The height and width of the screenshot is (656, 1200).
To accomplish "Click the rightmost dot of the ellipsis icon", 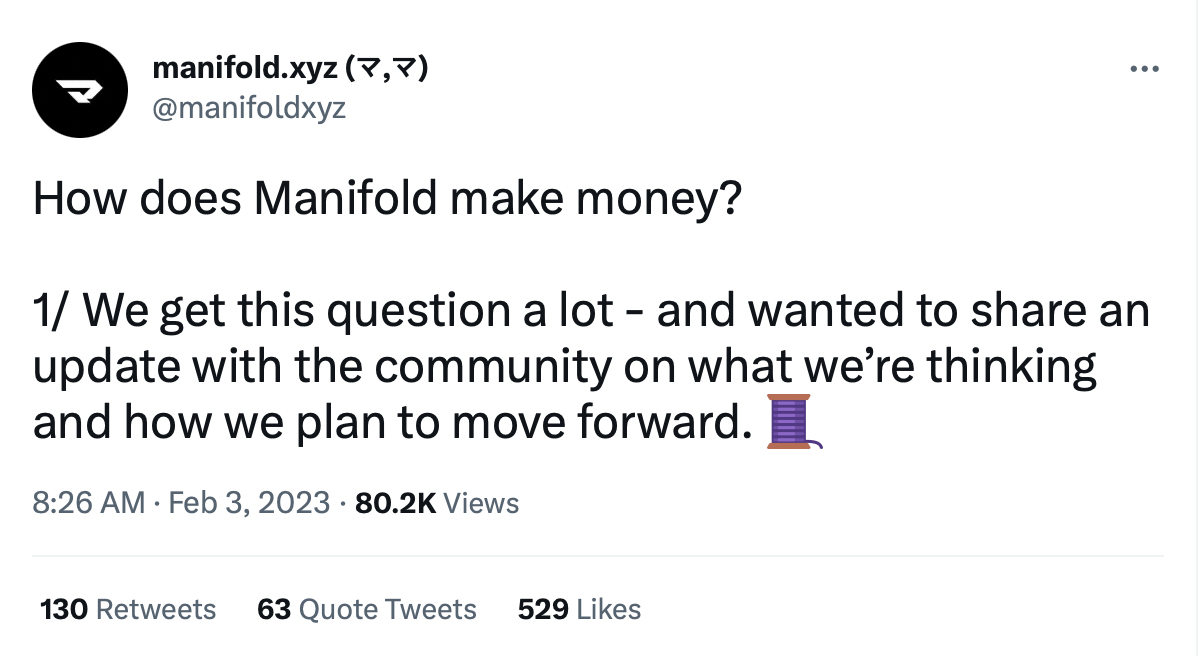I will 1156,68.
